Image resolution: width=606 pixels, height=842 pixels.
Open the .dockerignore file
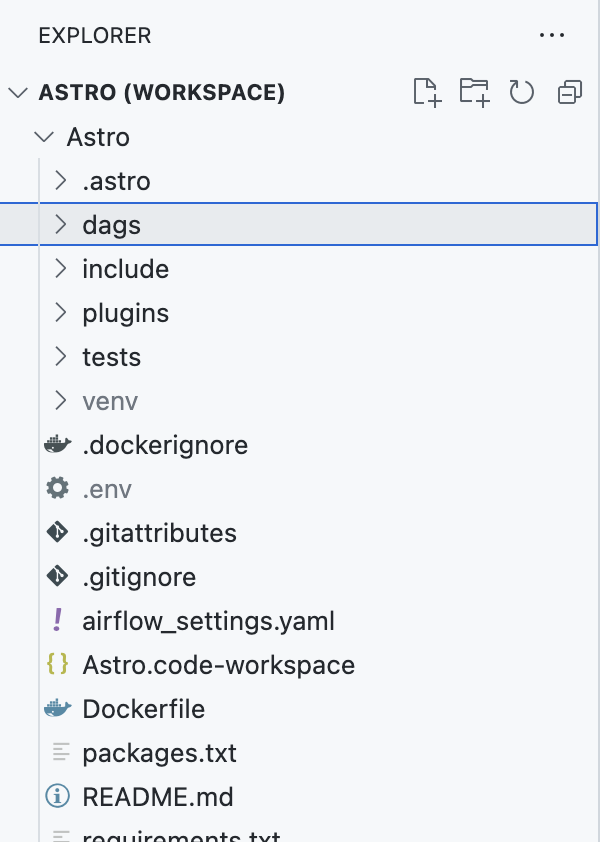pos(165,445)
